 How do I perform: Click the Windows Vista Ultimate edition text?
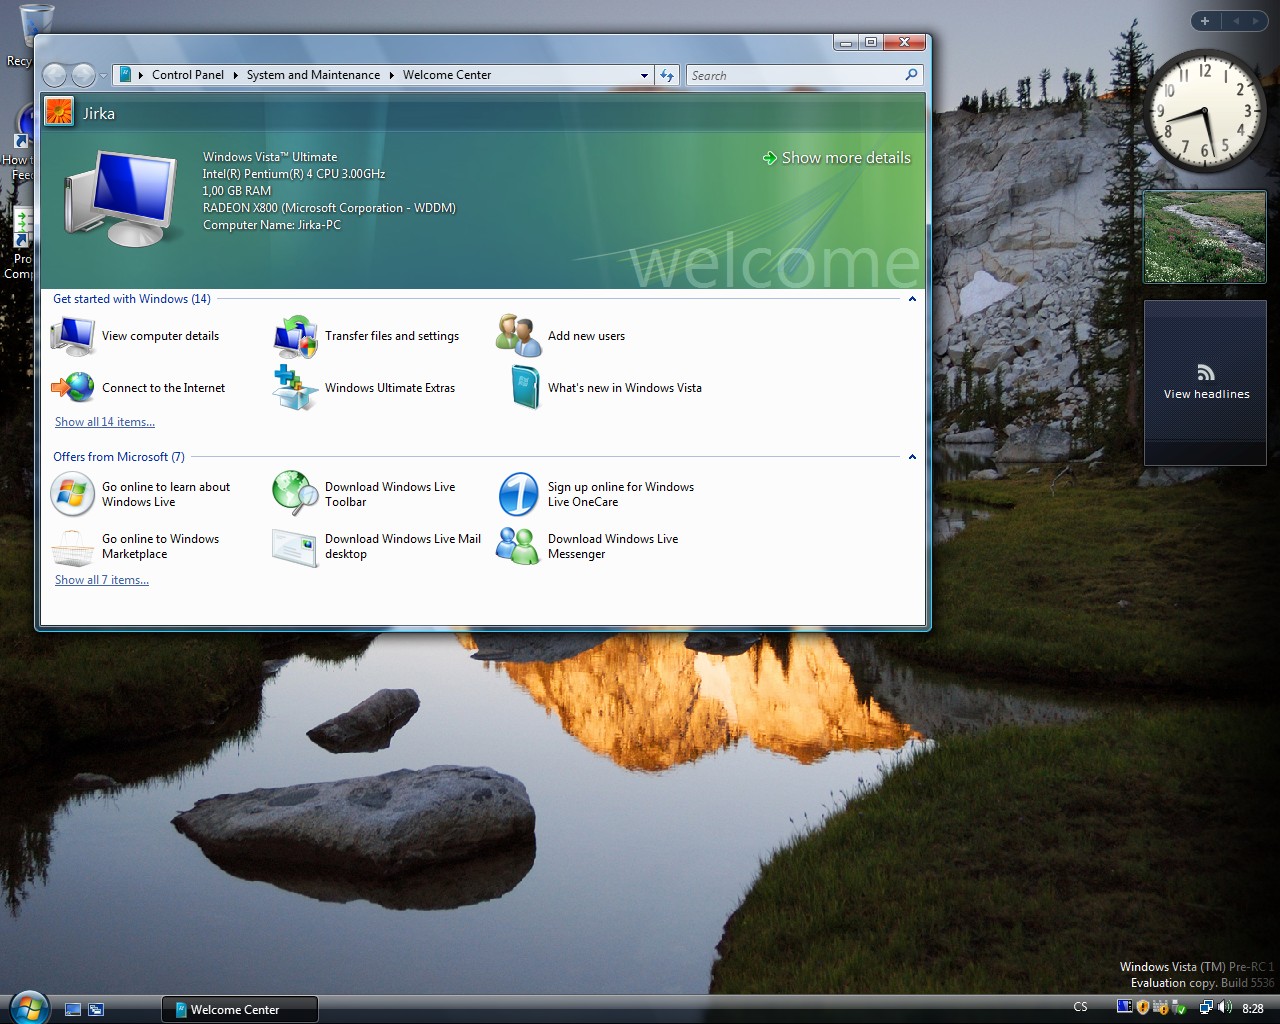click(270, 157)
